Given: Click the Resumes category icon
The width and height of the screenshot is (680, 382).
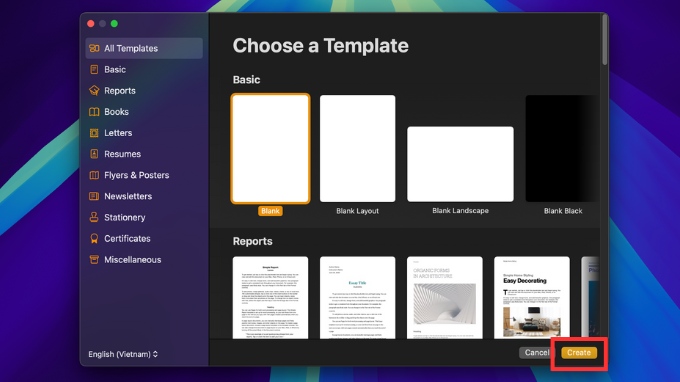Looking at the screenshot, I should (x=94, y=154).
